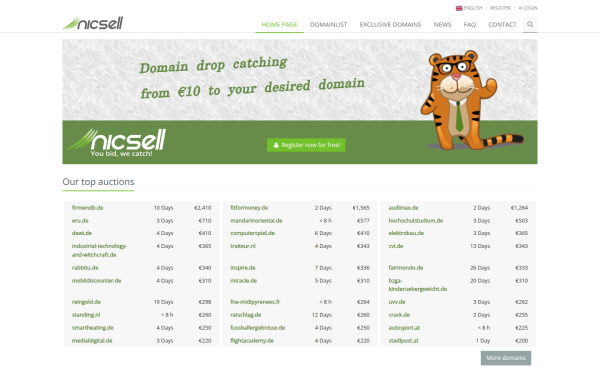Click the 13 Days value for cvl.de

click(x=480, y=246)
